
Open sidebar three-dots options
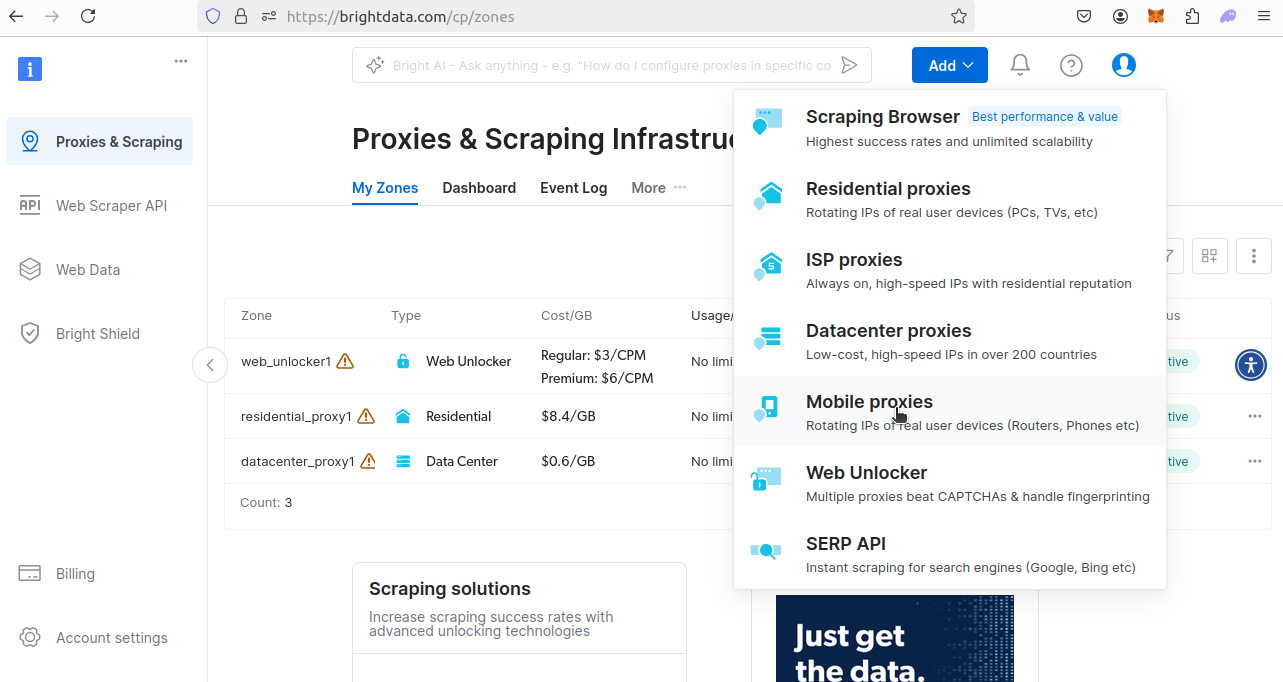click(x=181, y=61)
